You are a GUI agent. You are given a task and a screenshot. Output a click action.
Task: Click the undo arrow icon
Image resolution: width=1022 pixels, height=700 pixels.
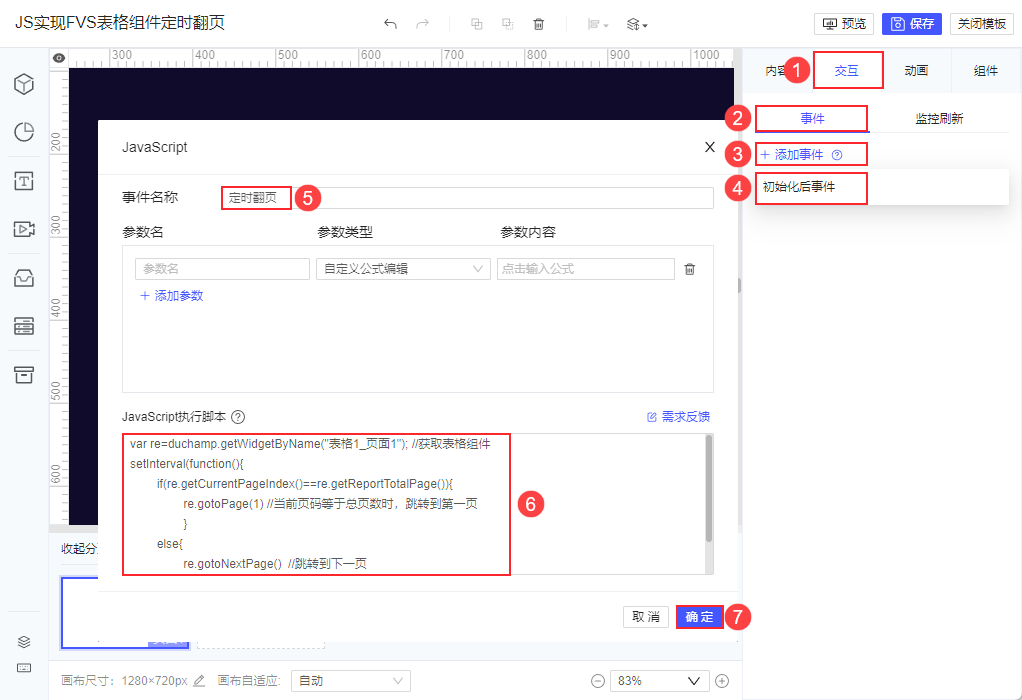tap(390, 24)
